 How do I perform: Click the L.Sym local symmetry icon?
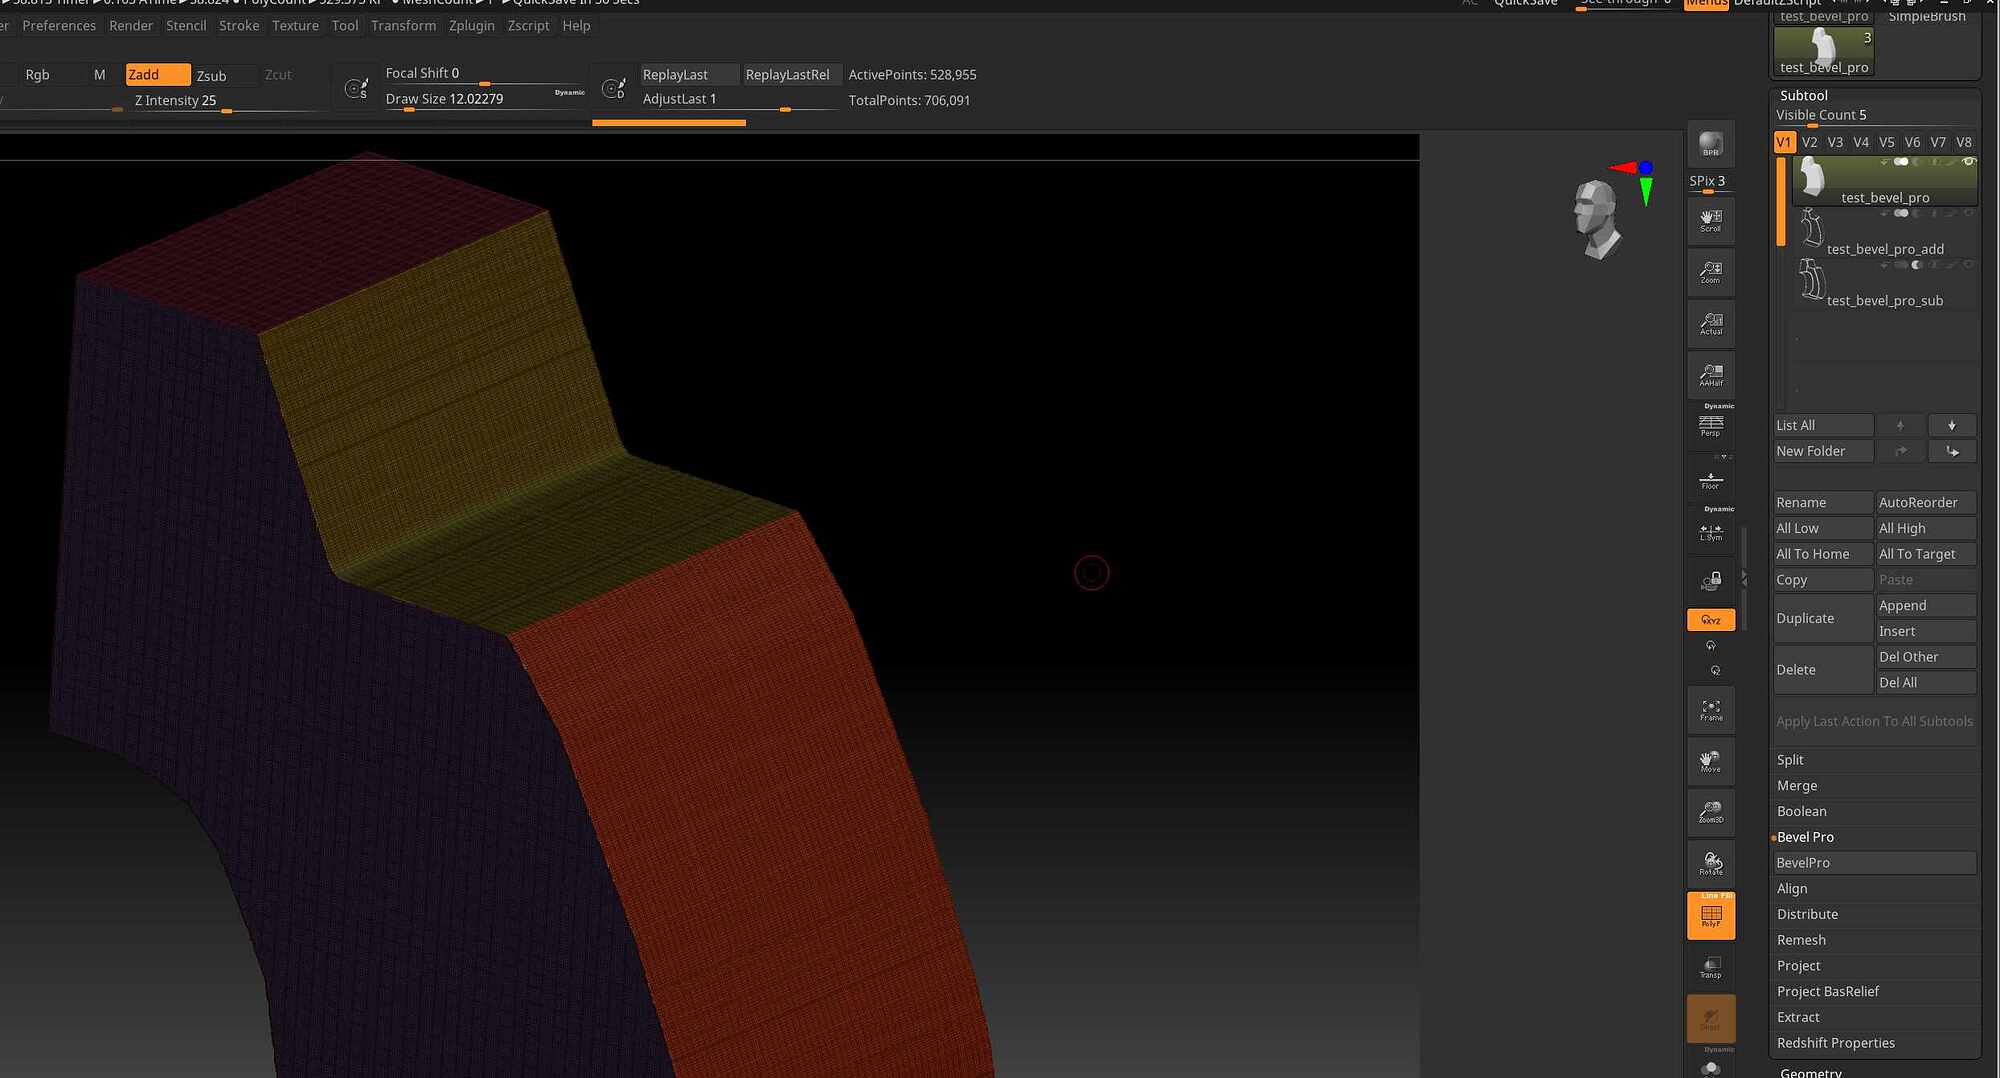coord(1710,533)
